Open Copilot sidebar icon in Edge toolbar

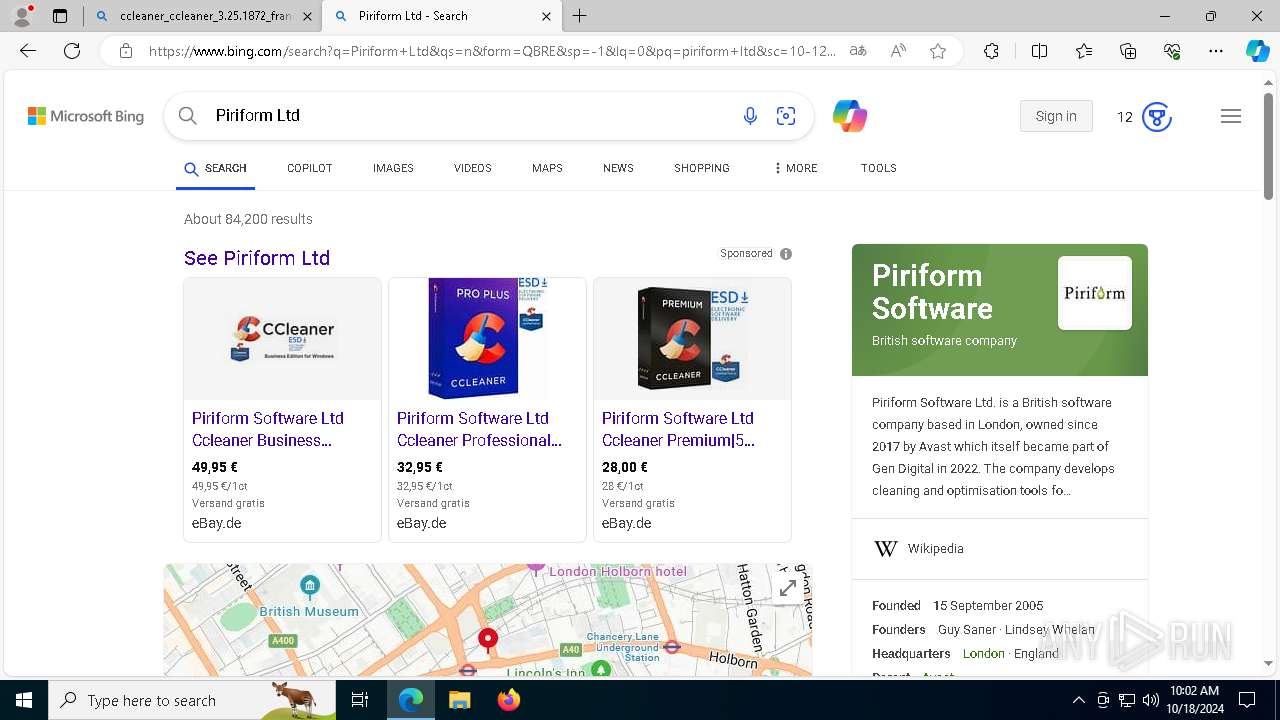(x=1257, y=51)
